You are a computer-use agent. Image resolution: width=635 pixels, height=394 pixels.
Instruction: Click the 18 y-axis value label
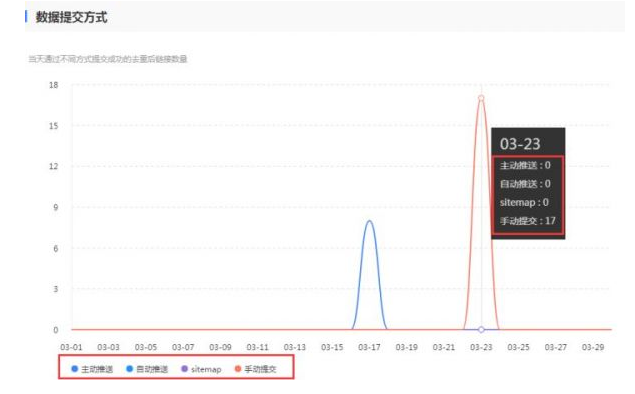[x=53, y=85]
